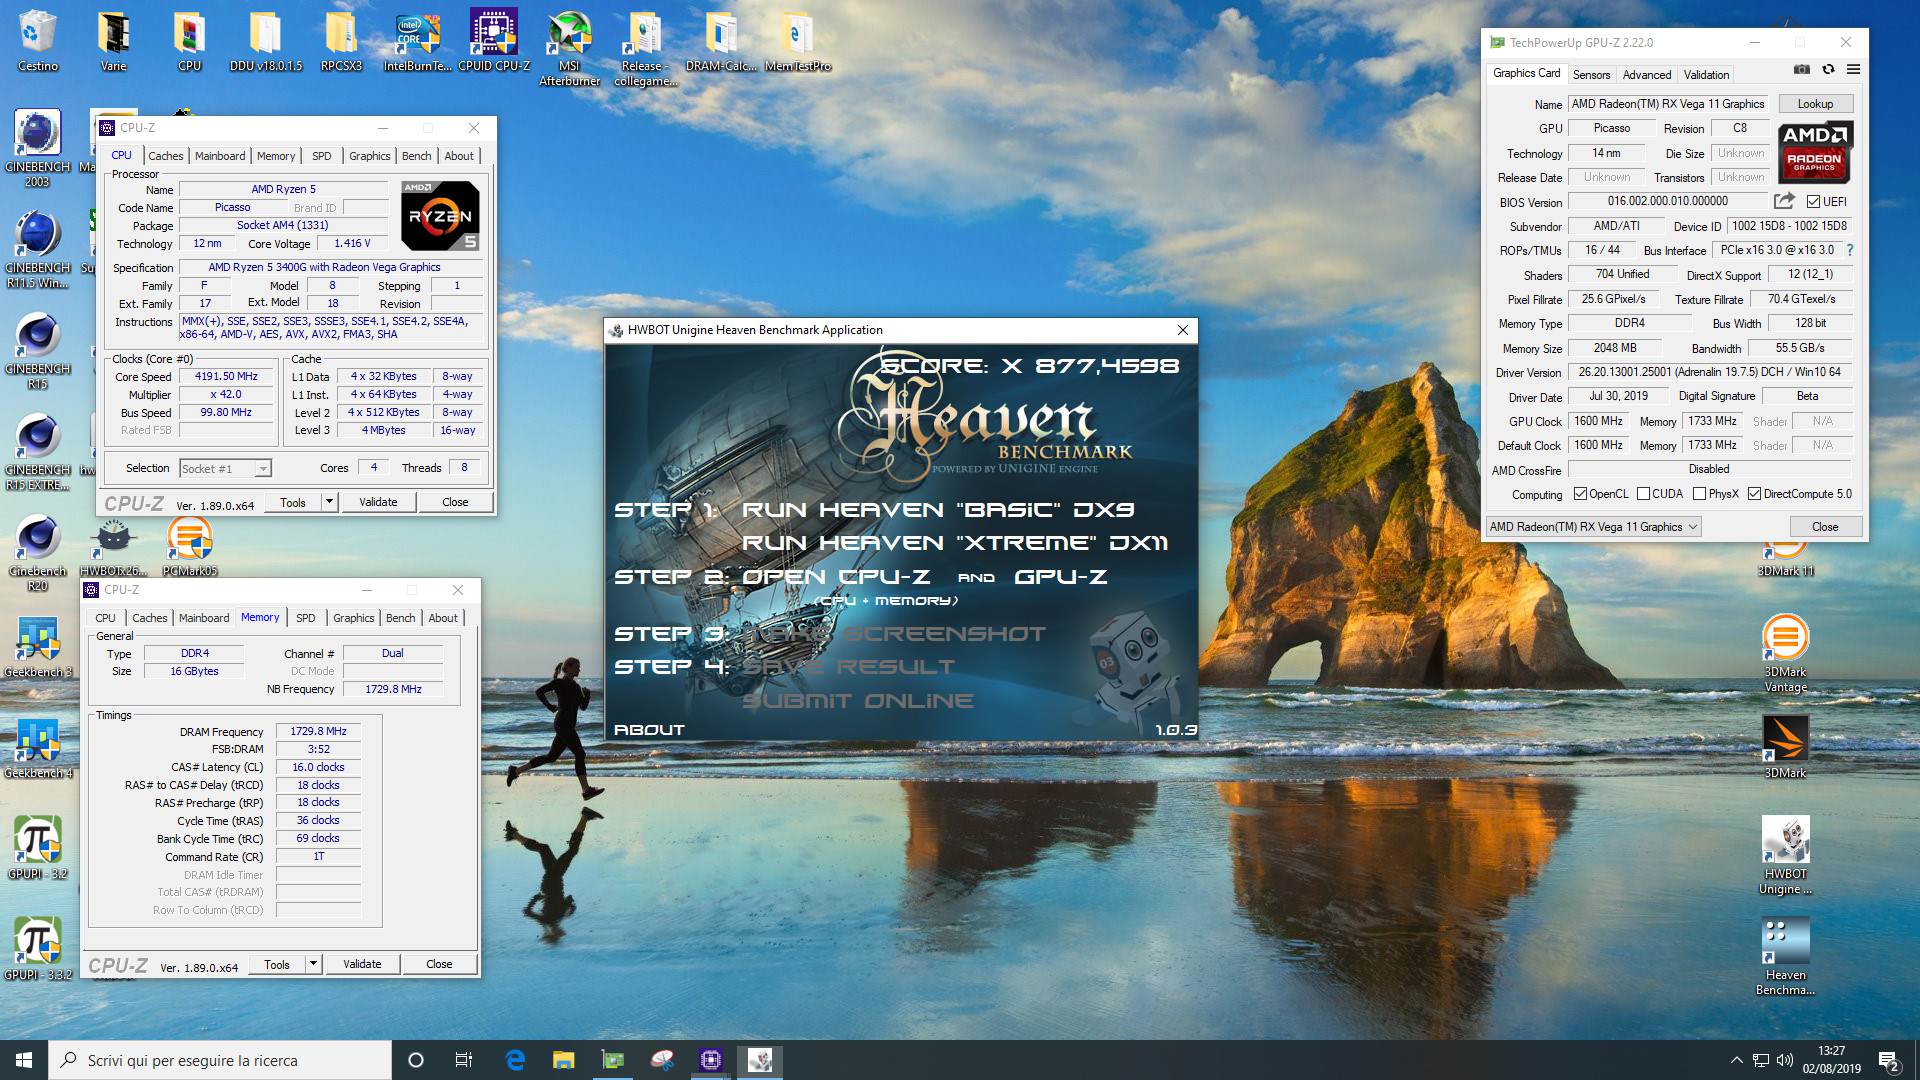This screenshot has height=1080, width=1920.
Task: Open Bench tab in upper CPU-Z
Action: point(417,156)
